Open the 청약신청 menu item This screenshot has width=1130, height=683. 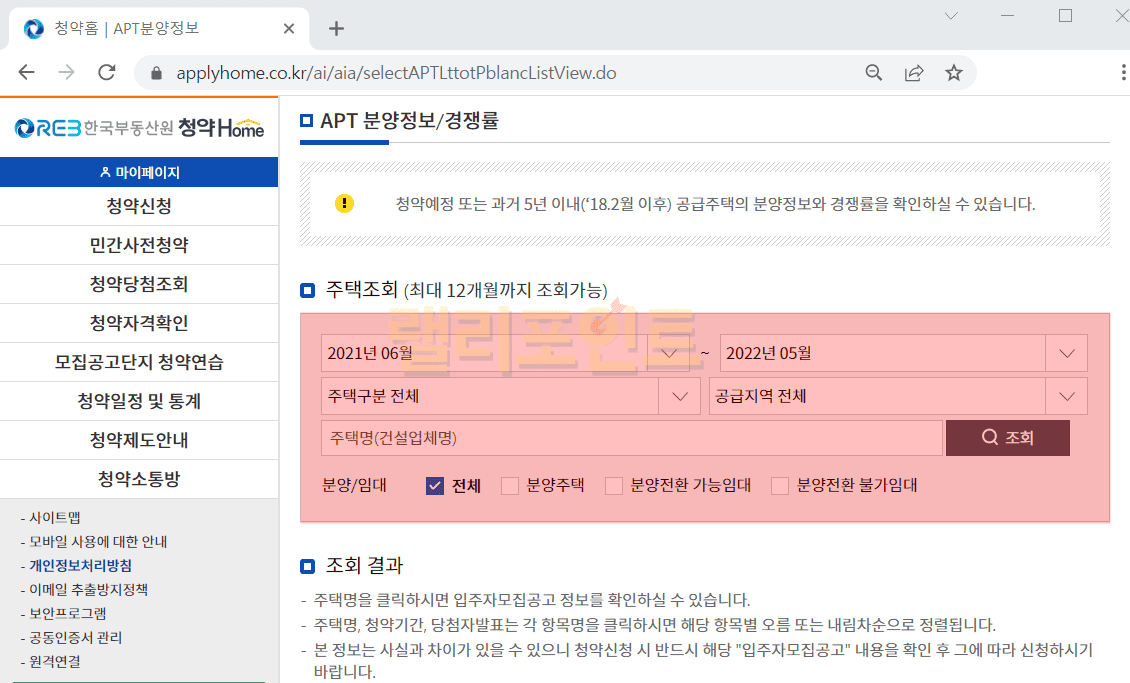139,206
